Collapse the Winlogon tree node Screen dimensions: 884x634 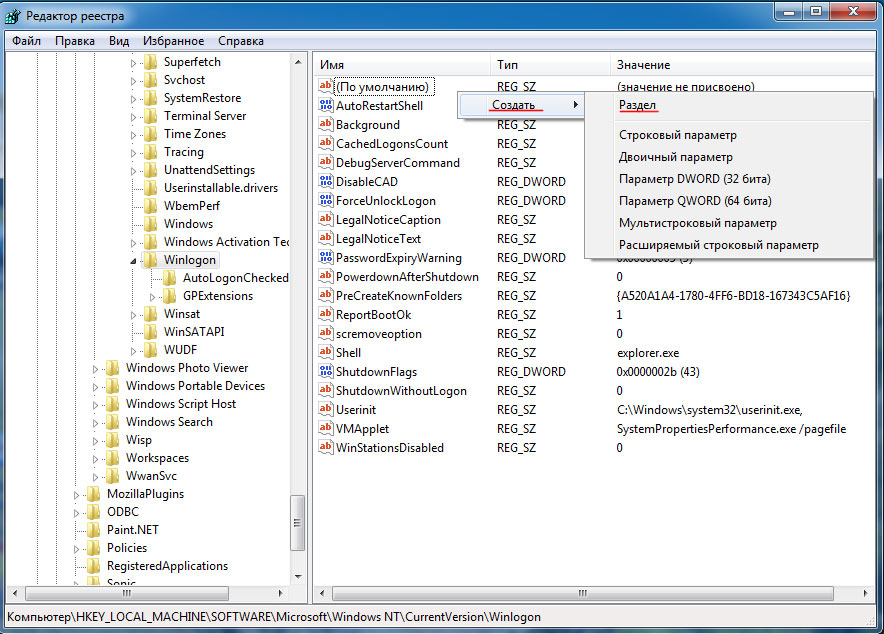click(133, 261)
